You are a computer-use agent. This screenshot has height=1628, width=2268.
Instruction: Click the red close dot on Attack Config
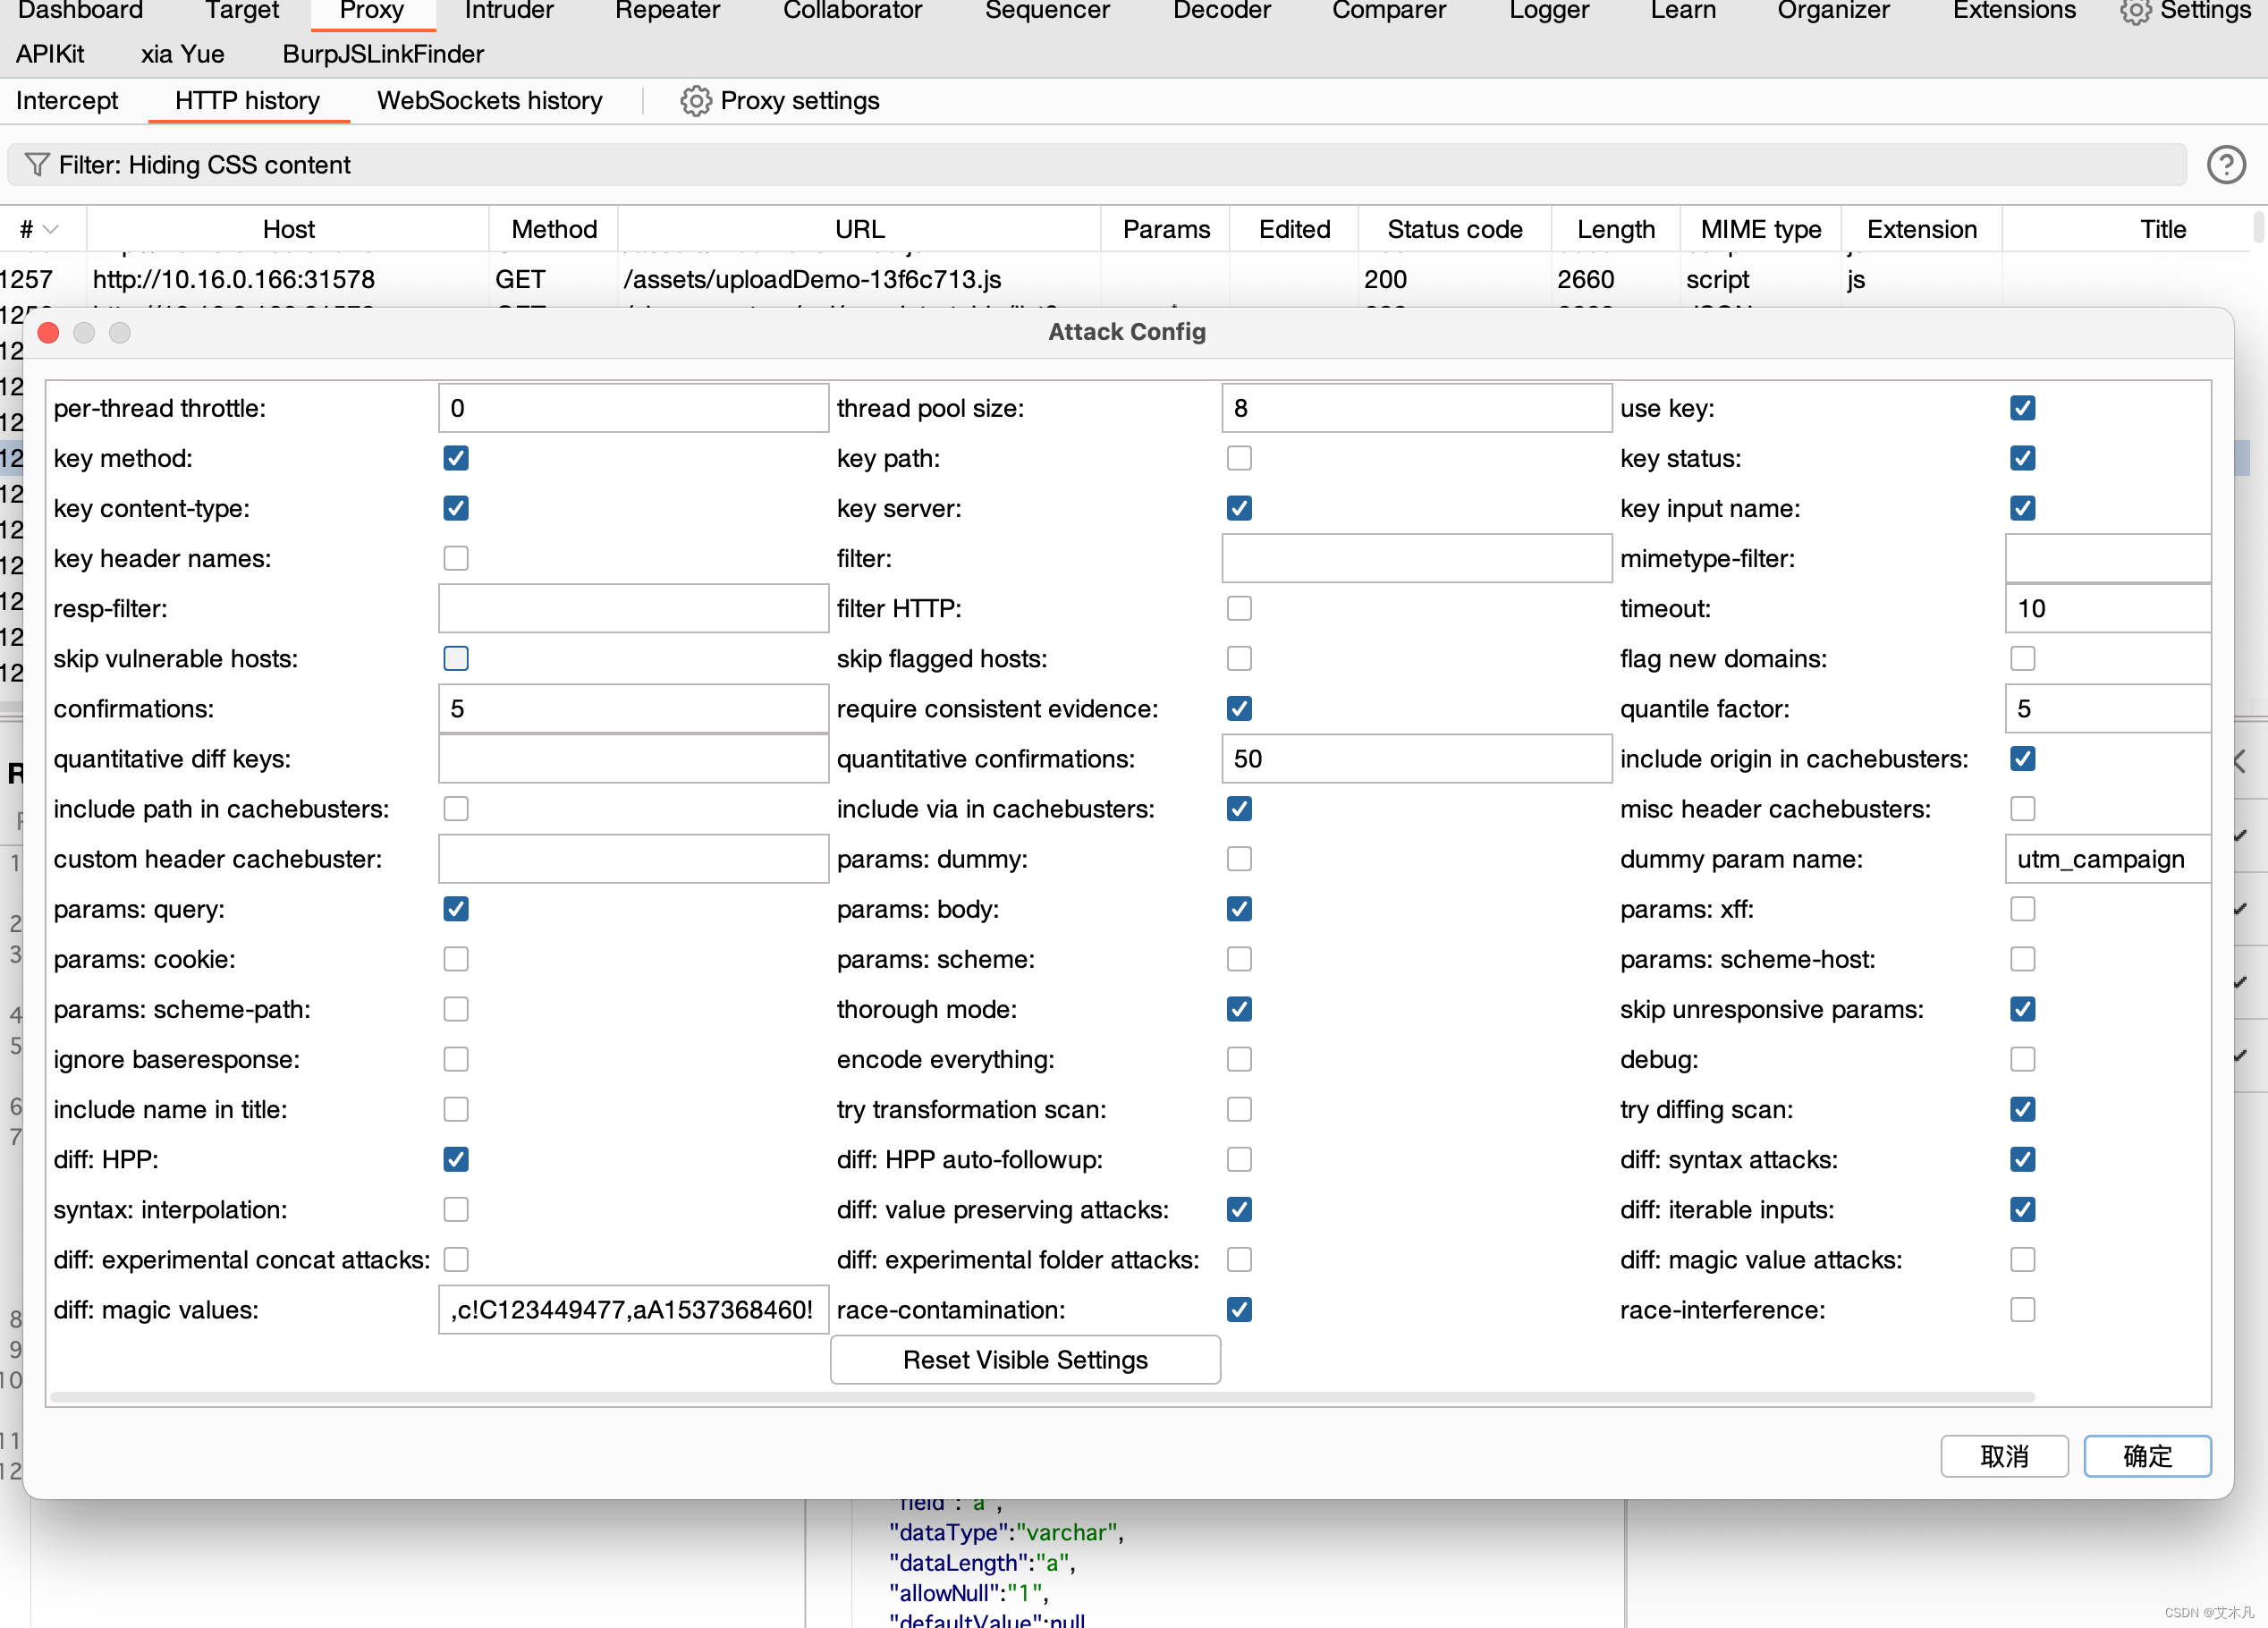coord(48,332)
